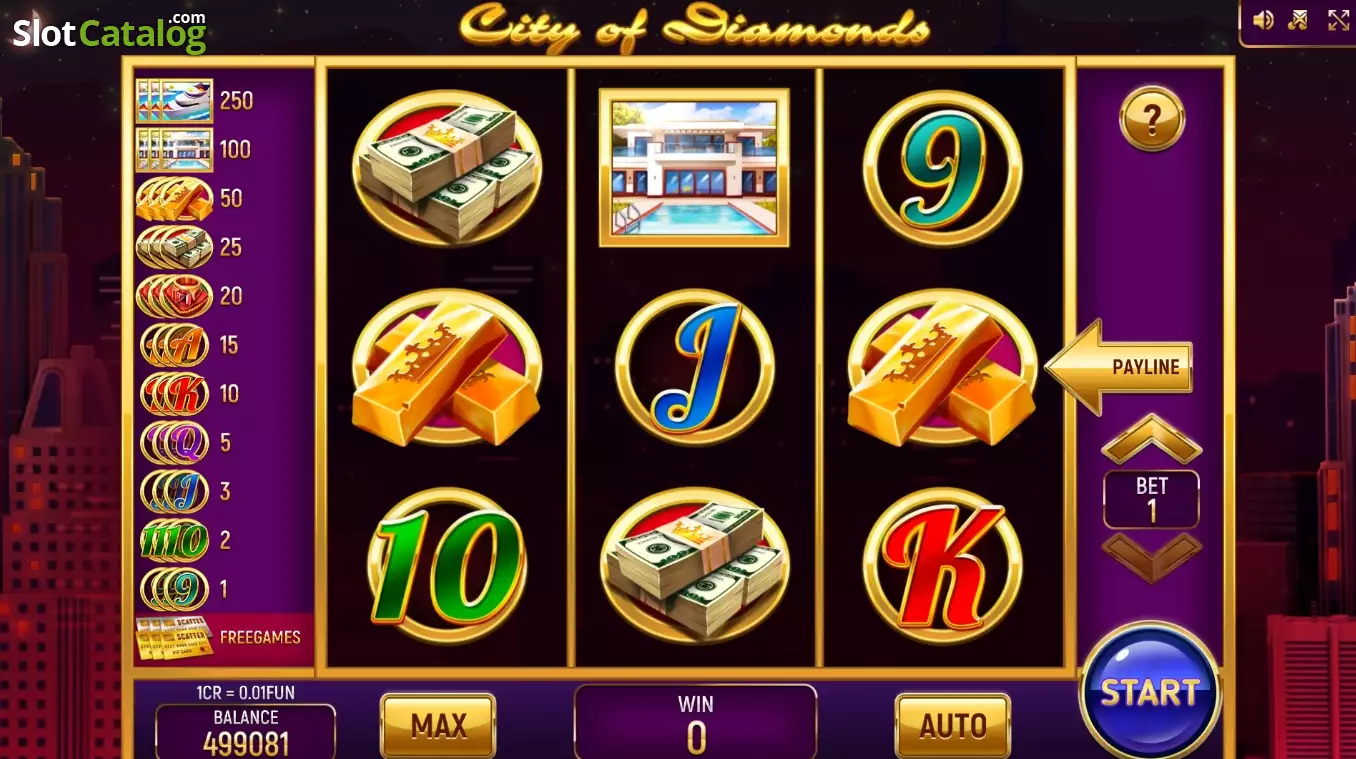Click the FREEGAMES scatter paytable entry
Image resolution: width=1356 pixels, height=759 pixels.
218,637
